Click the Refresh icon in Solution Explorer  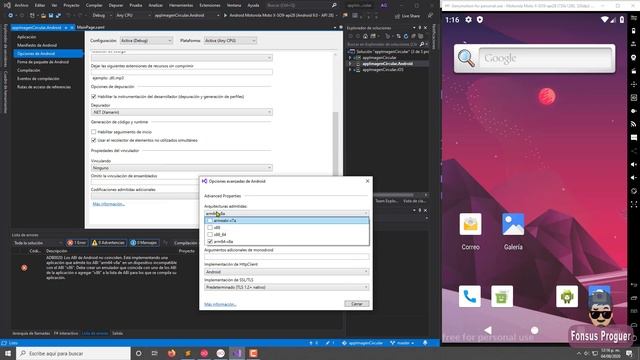point(406,36)
